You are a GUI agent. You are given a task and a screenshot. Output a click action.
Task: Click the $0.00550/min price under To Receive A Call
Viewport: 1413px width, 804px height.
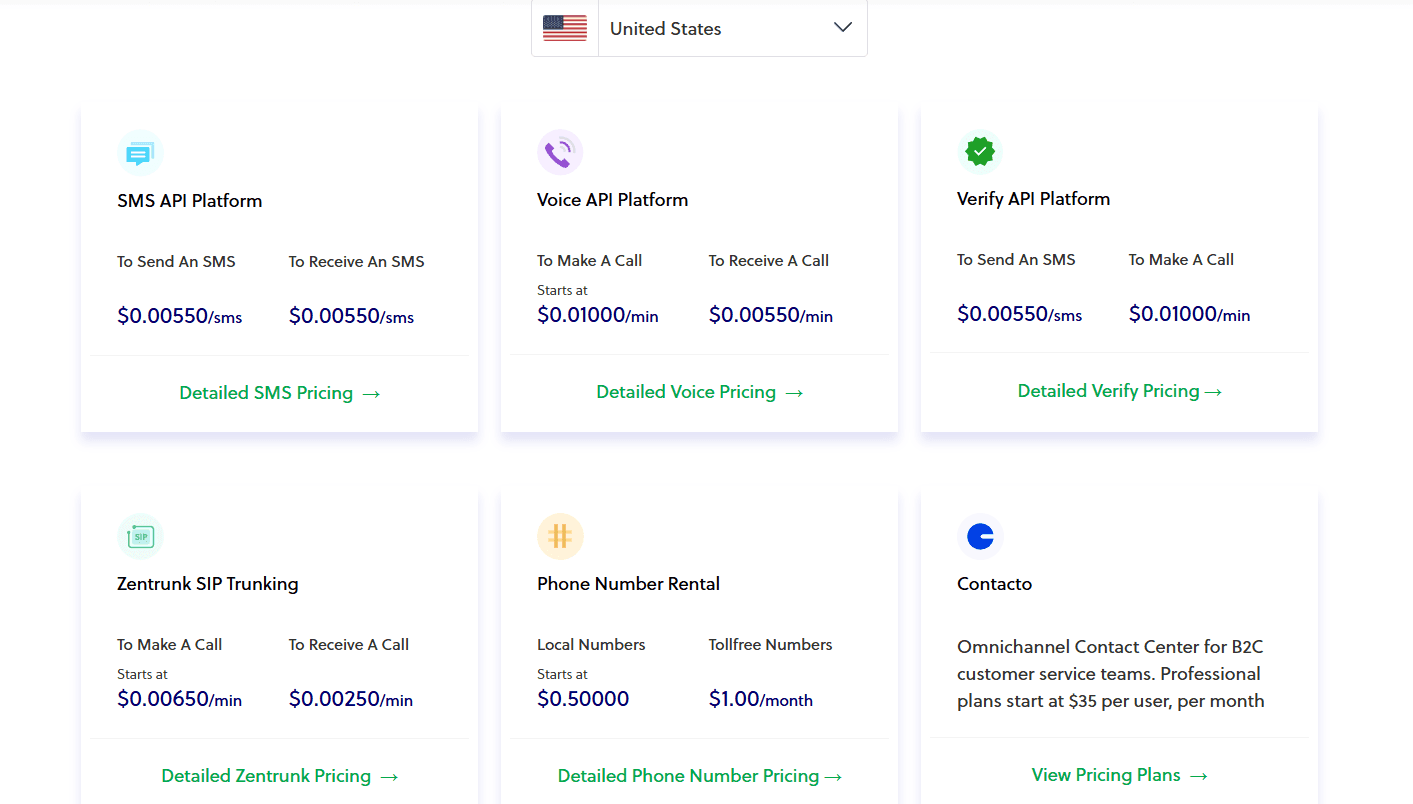click(771, 316)
